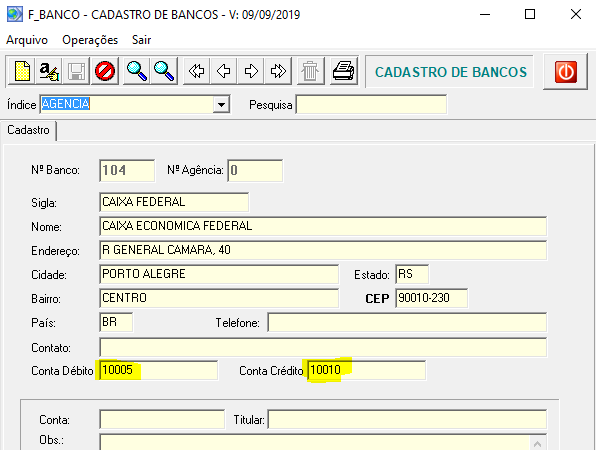Go to next record right arrow
Viewport: 596px width, 450px height.
pos(251,71)
